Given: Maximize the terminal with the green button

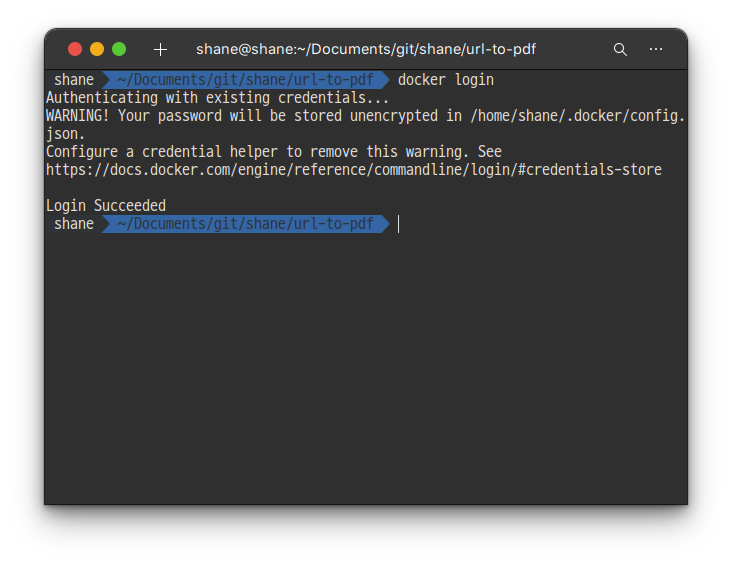Looking at the screenshot, I should click(119, 49).
